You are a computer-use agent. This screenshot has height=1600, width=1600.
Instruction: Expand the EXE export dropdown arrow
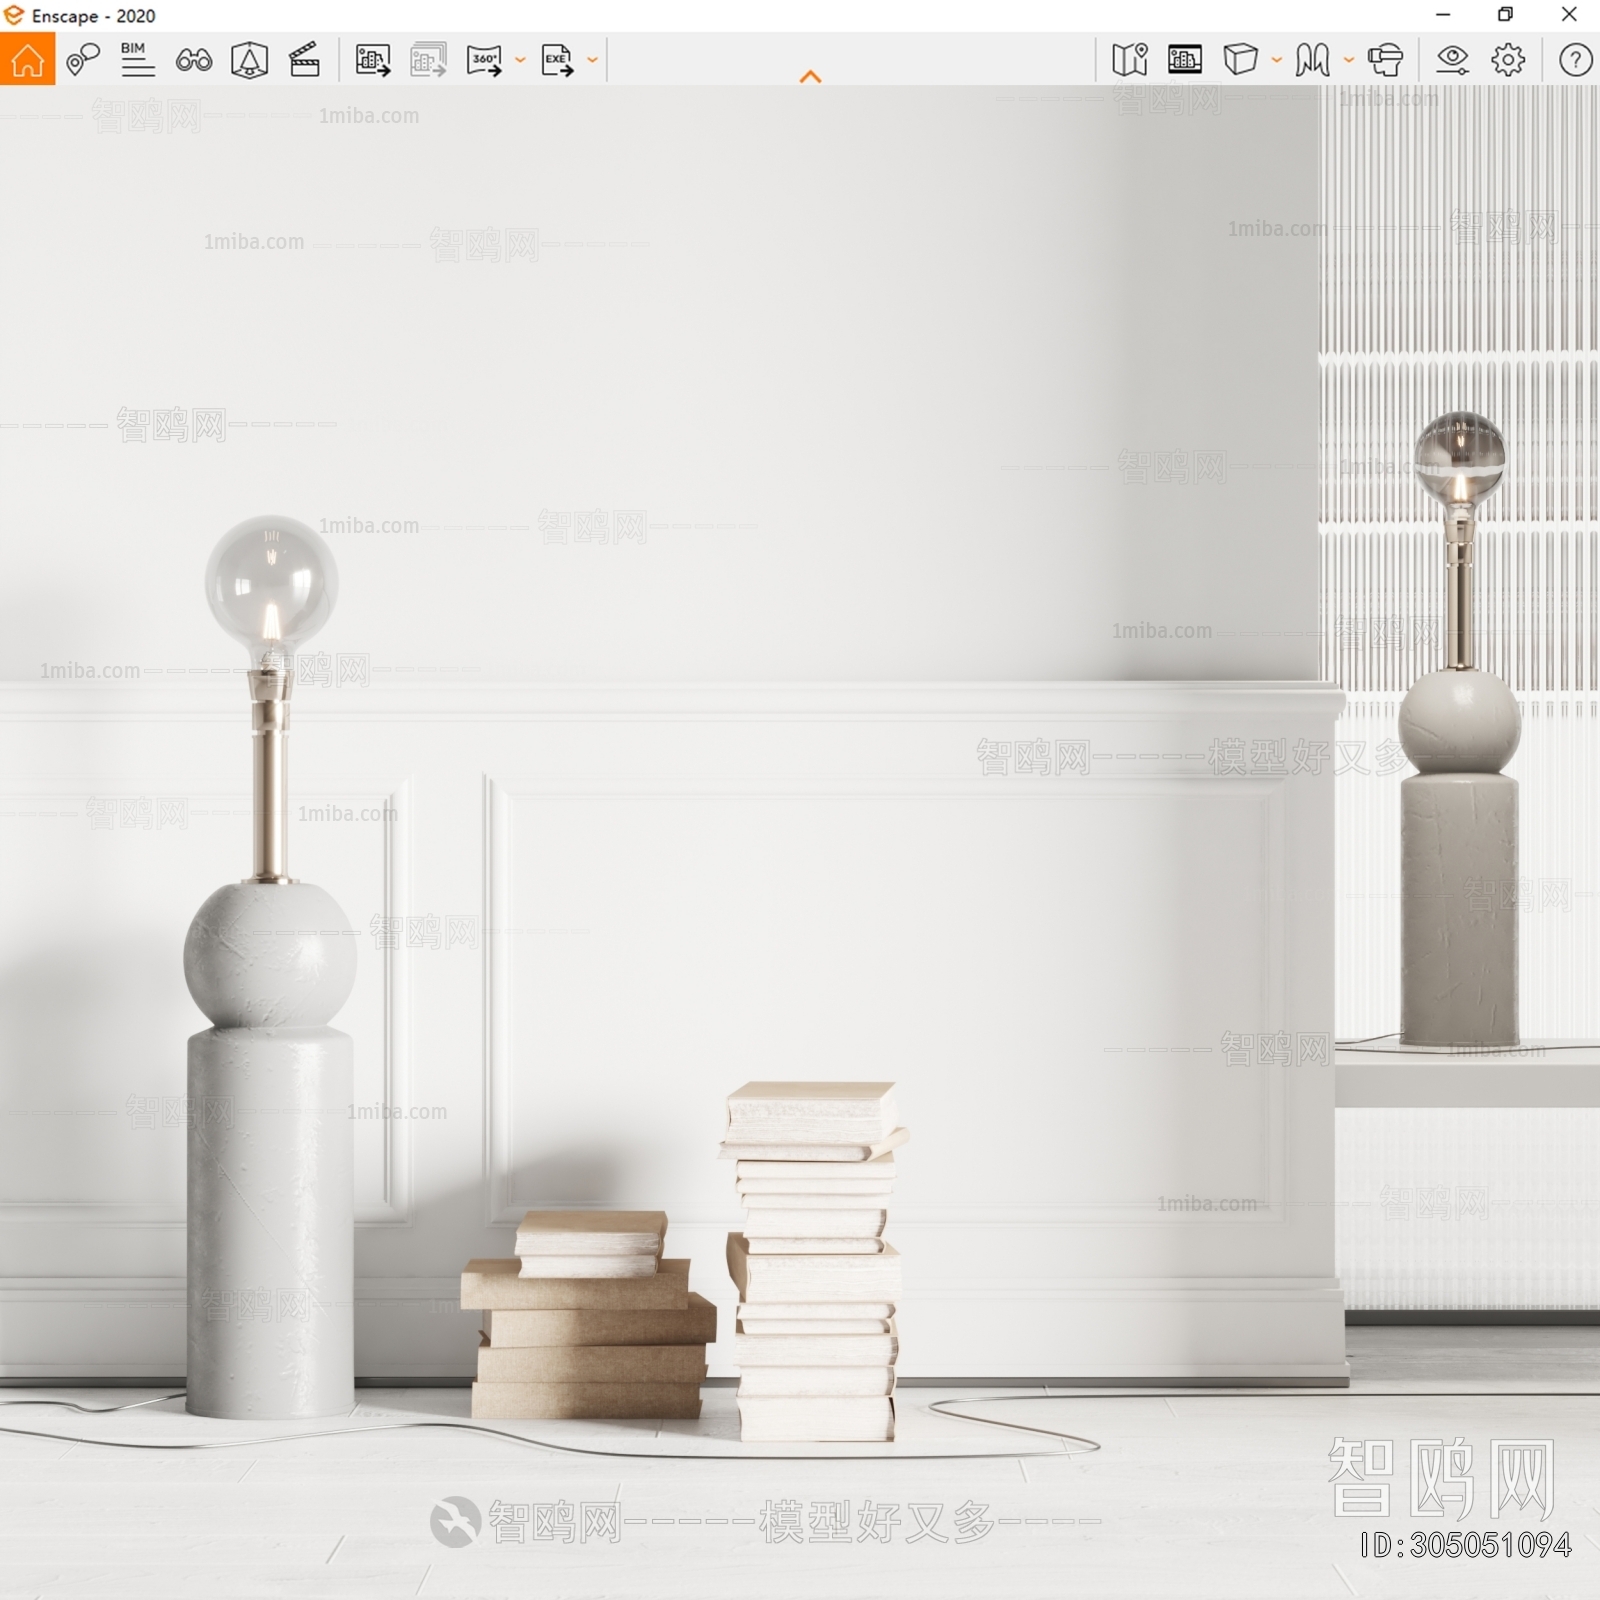[x=592, y=60]
